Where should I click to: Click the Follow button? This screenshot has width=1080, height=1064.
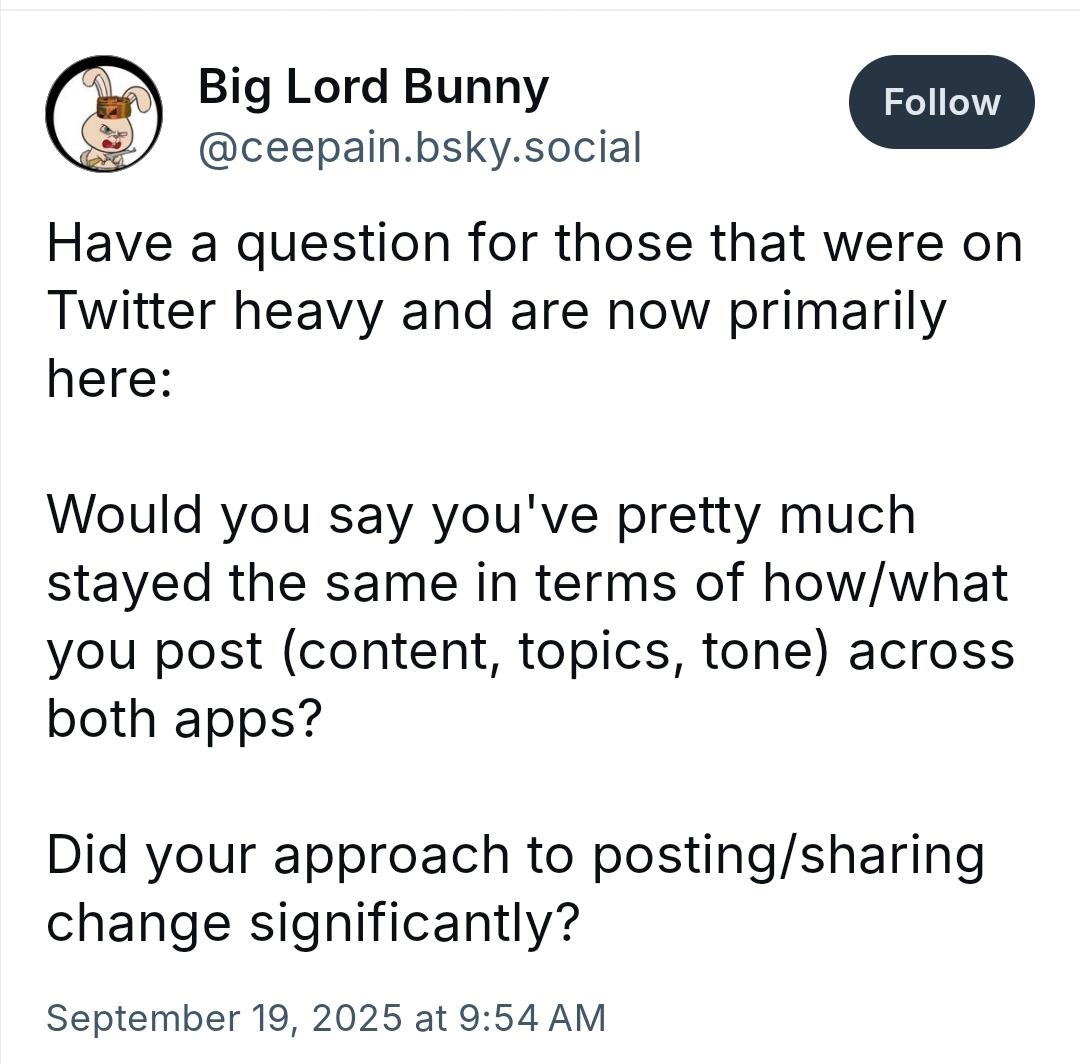tap(941, 102)
